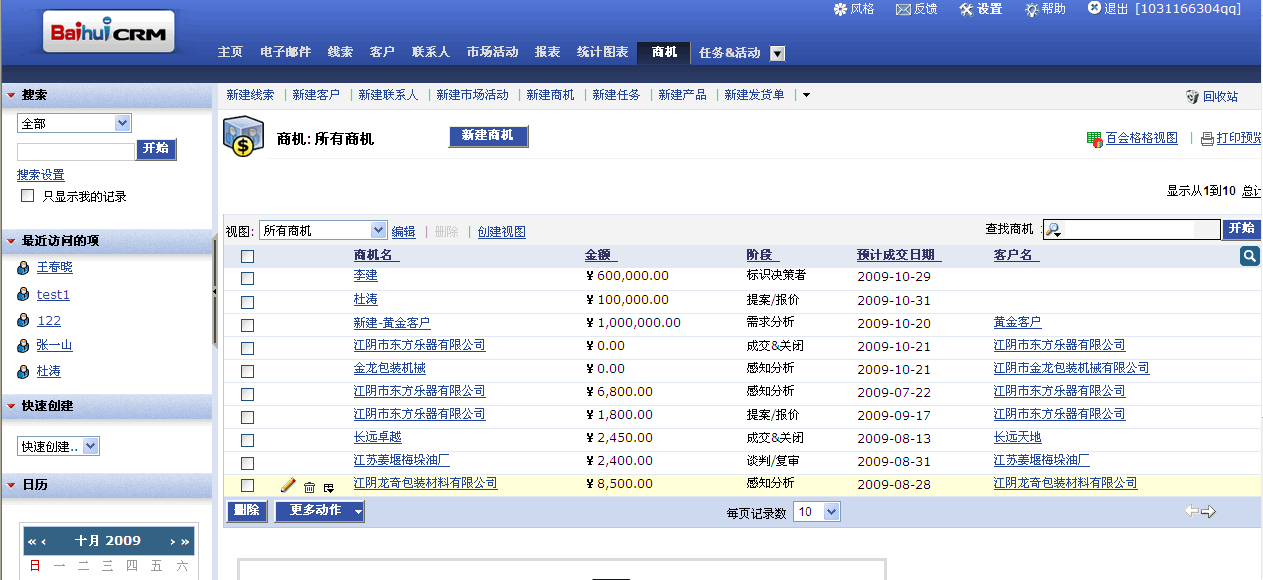Click the trash delete icon in highlighted row

309,487
